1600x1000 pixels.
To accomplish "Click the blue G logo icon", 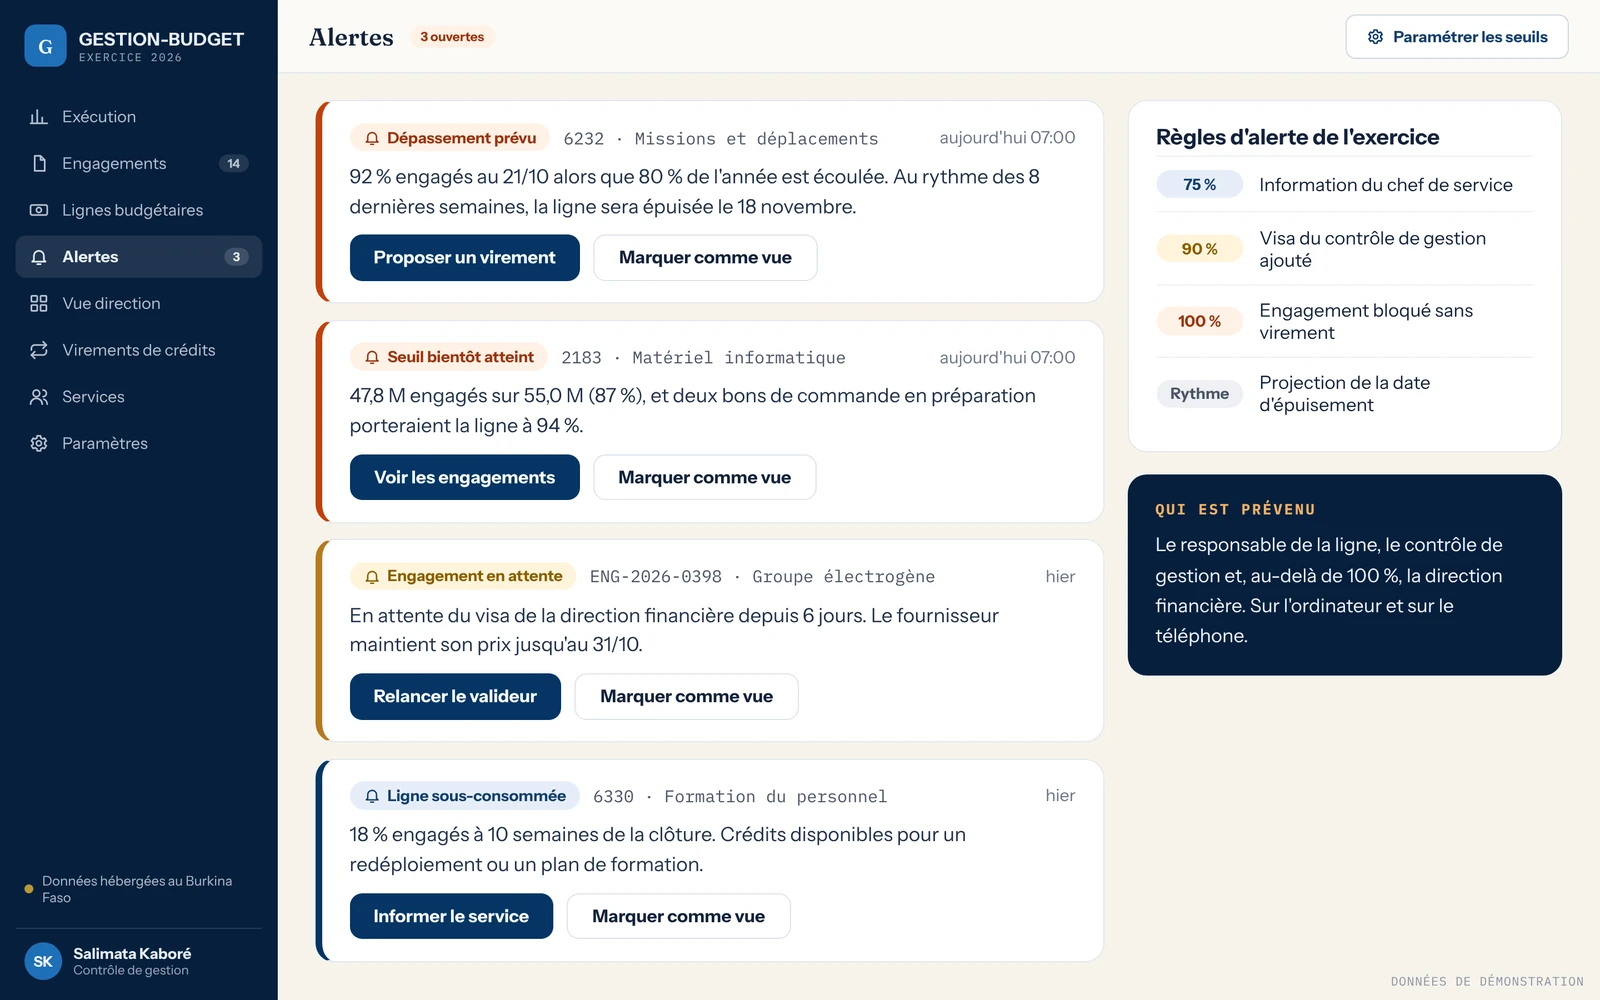I will pos(45,46).
